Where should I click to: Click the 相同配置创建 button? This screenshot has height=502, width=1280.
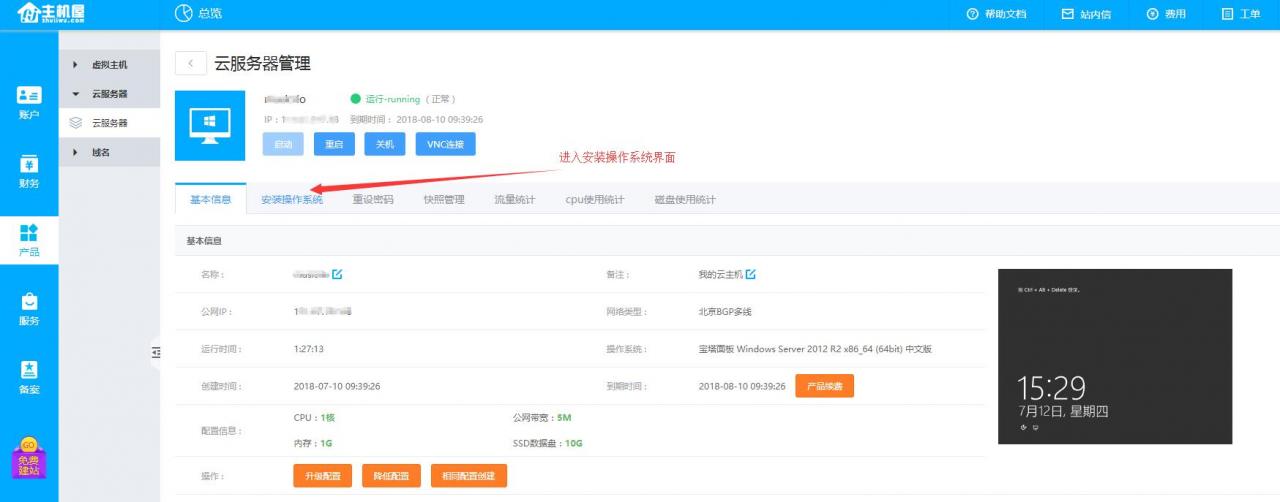pos(469,476)
